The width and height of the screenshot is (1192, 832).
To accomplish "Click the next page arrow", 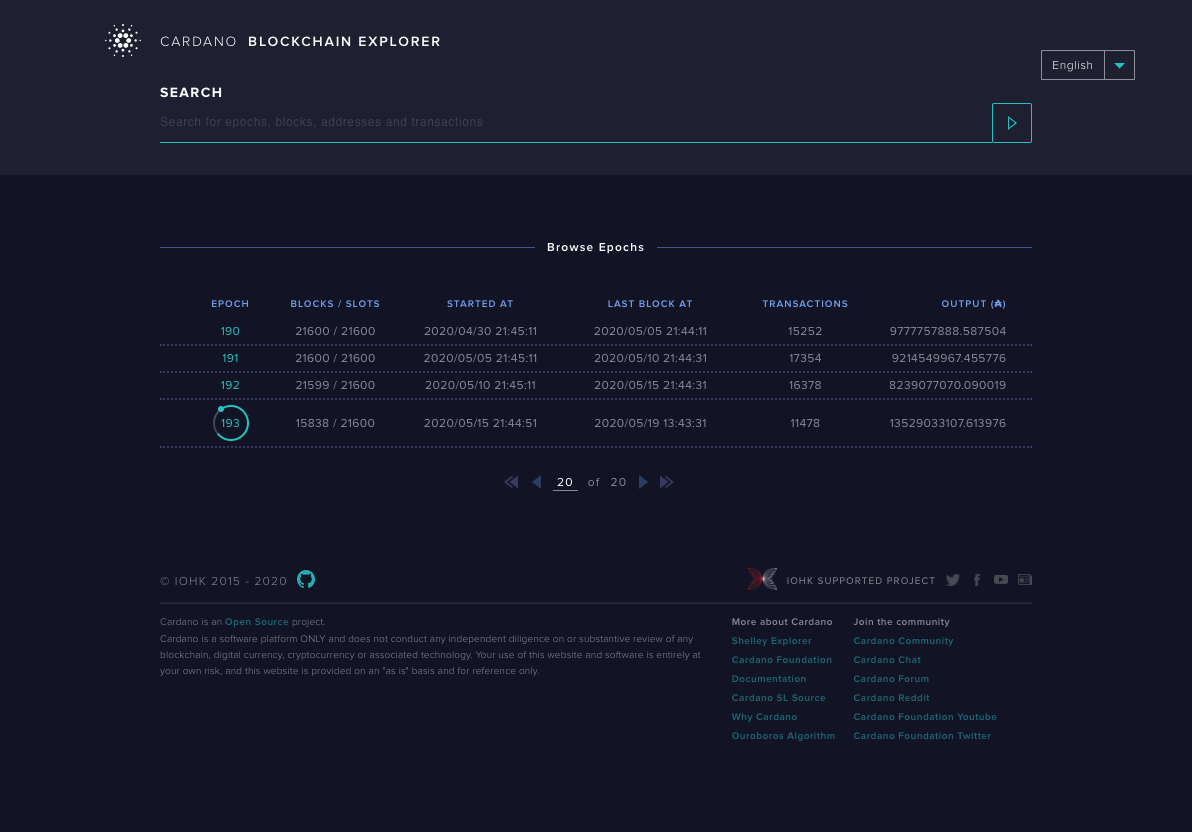I will 643,482.
